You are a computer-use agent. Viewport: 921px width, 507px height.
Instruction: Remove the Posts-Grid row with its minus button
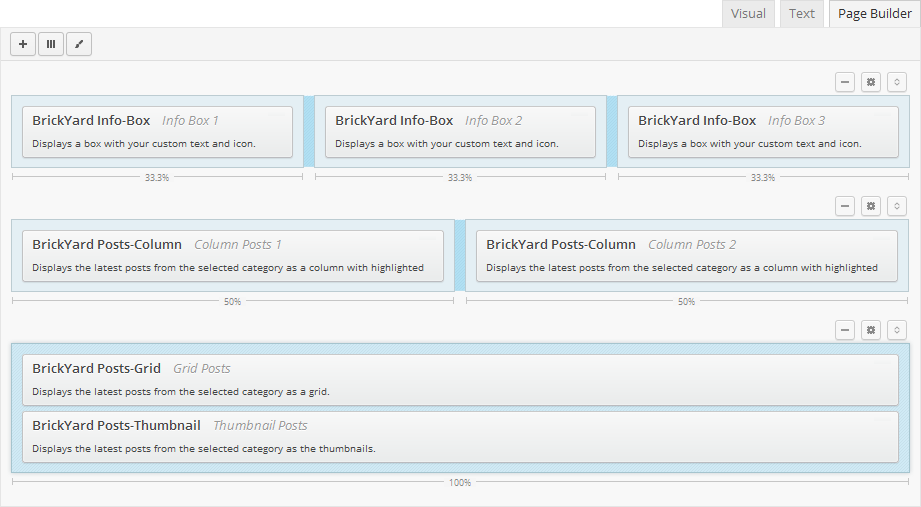845,330
